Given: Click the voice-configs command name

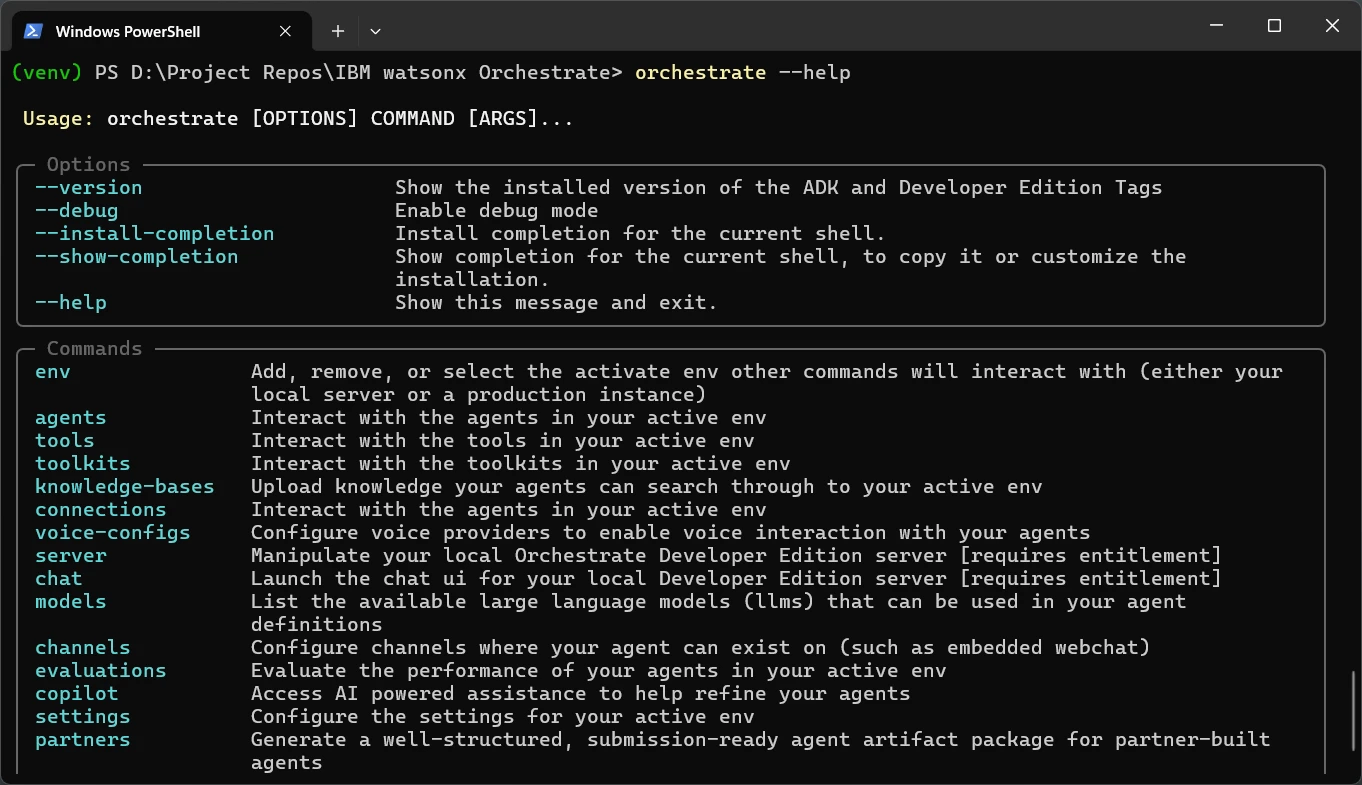Looking at the screenshot, I should click(112, 532).
